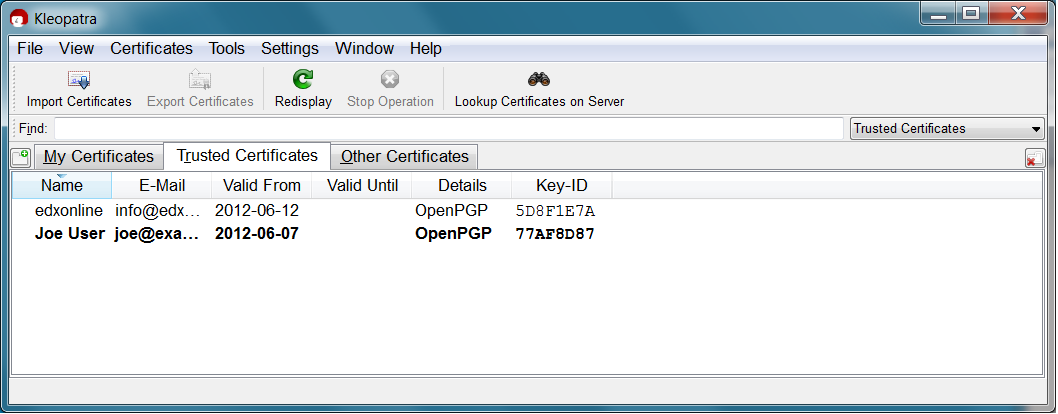Click the 2012-06-07 valid-from date
The width and height of the screenshot is (1058, 414).
click(x=257, y=234)
